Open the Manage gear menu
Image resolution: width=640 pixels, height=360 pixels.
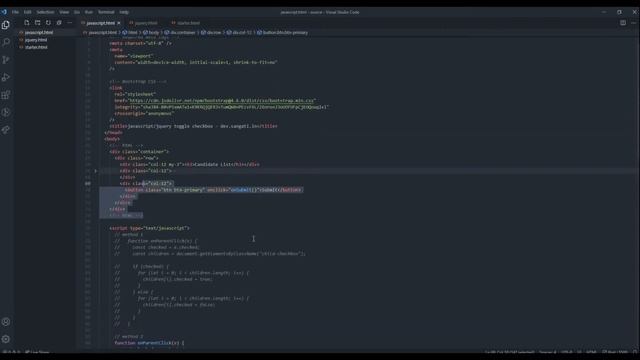pos(6,339)
